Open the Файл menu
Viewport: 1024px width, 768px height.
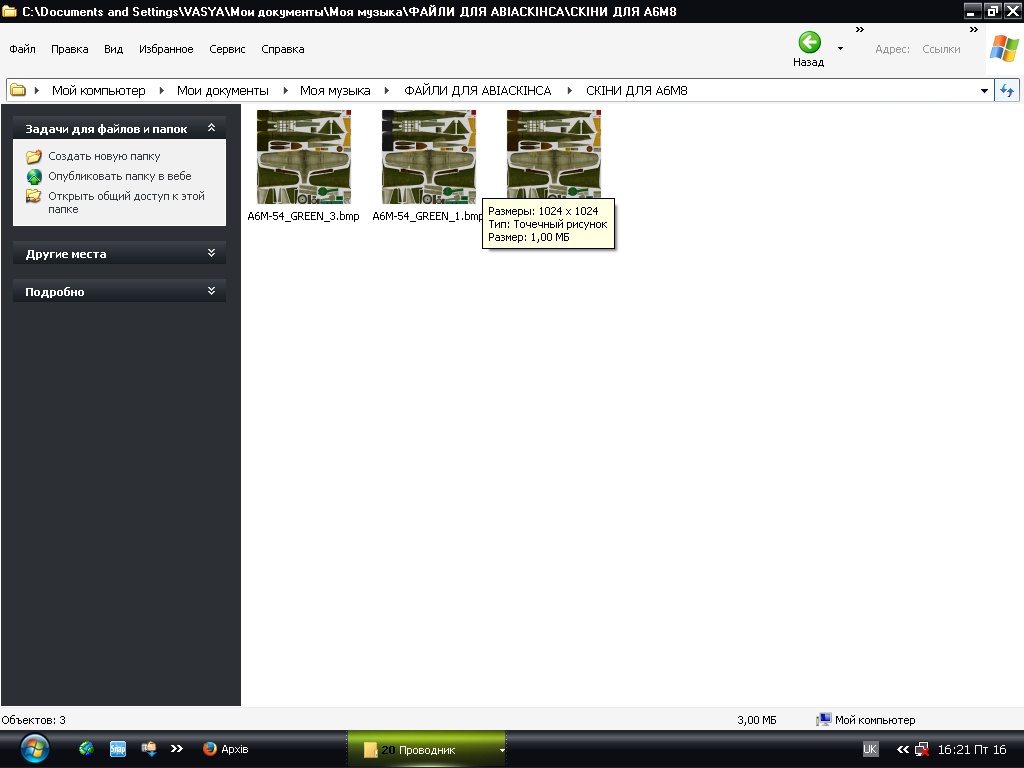coord(22,49)
